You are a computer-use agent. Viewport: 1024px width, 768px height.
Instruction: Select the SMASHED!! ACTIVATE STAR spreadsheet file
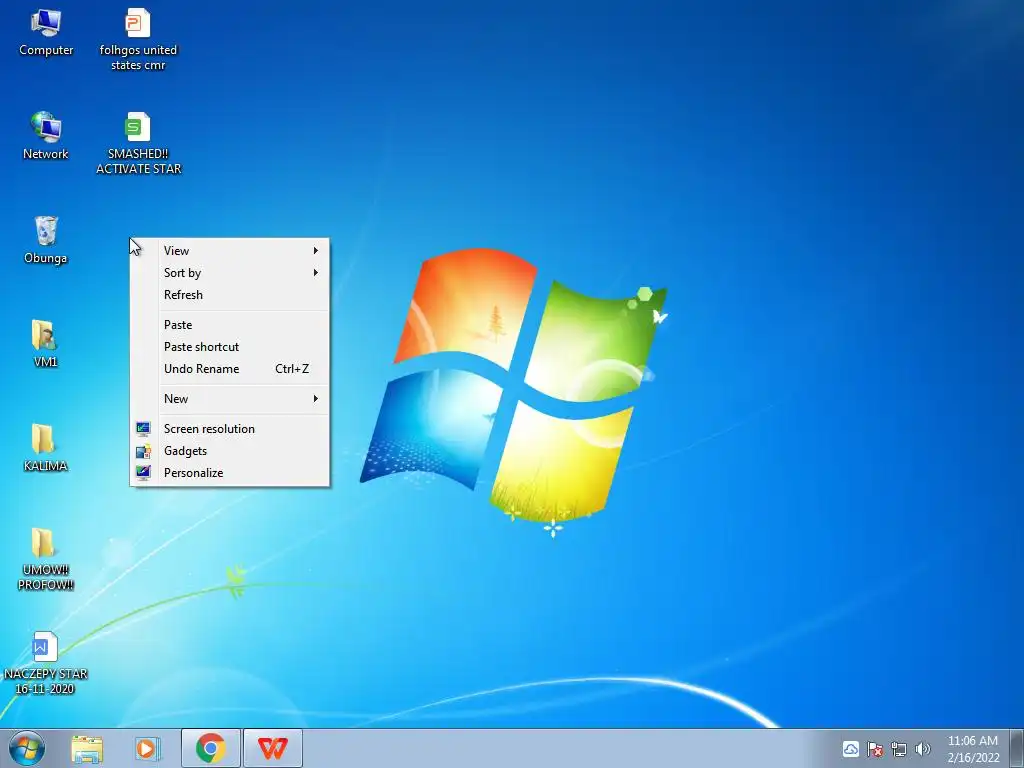tap(138, 143)
